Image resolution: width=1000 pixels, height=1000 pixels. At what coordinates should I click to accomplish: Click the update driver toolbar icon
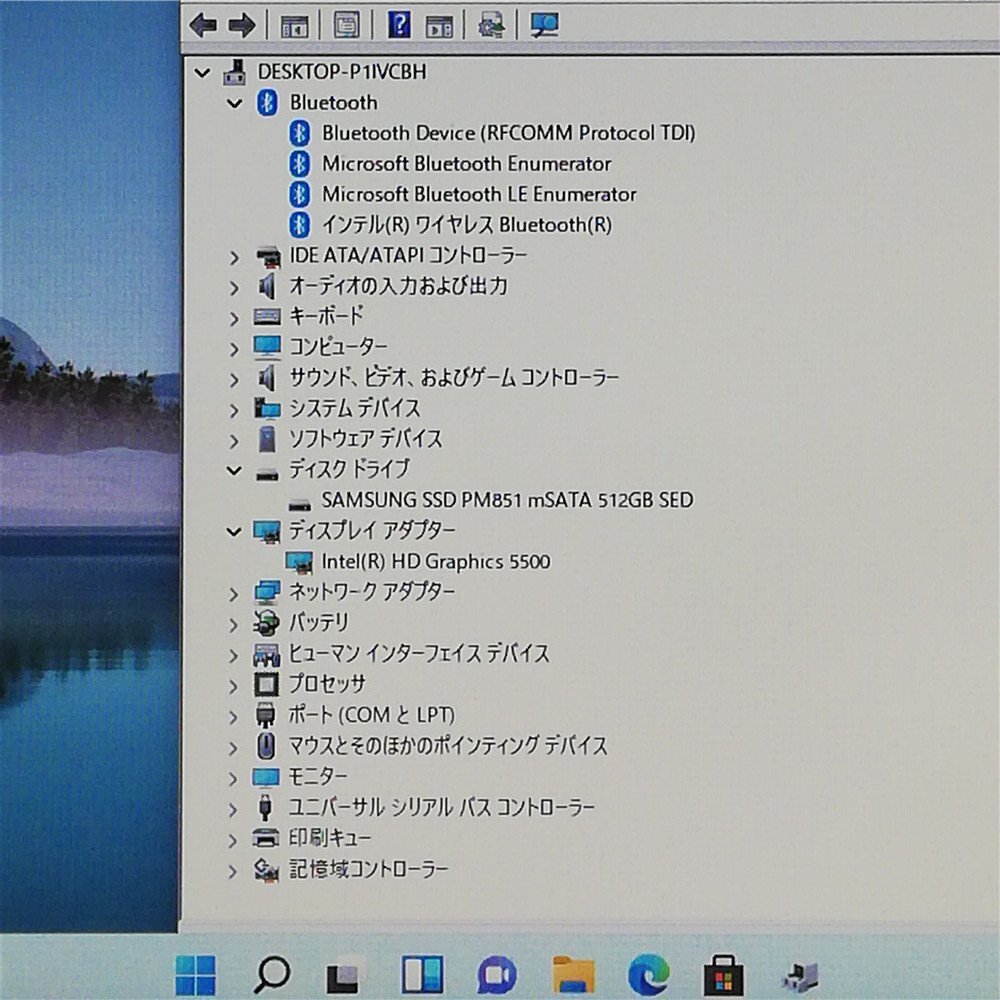pyautogui.click(x=491, y=25)
